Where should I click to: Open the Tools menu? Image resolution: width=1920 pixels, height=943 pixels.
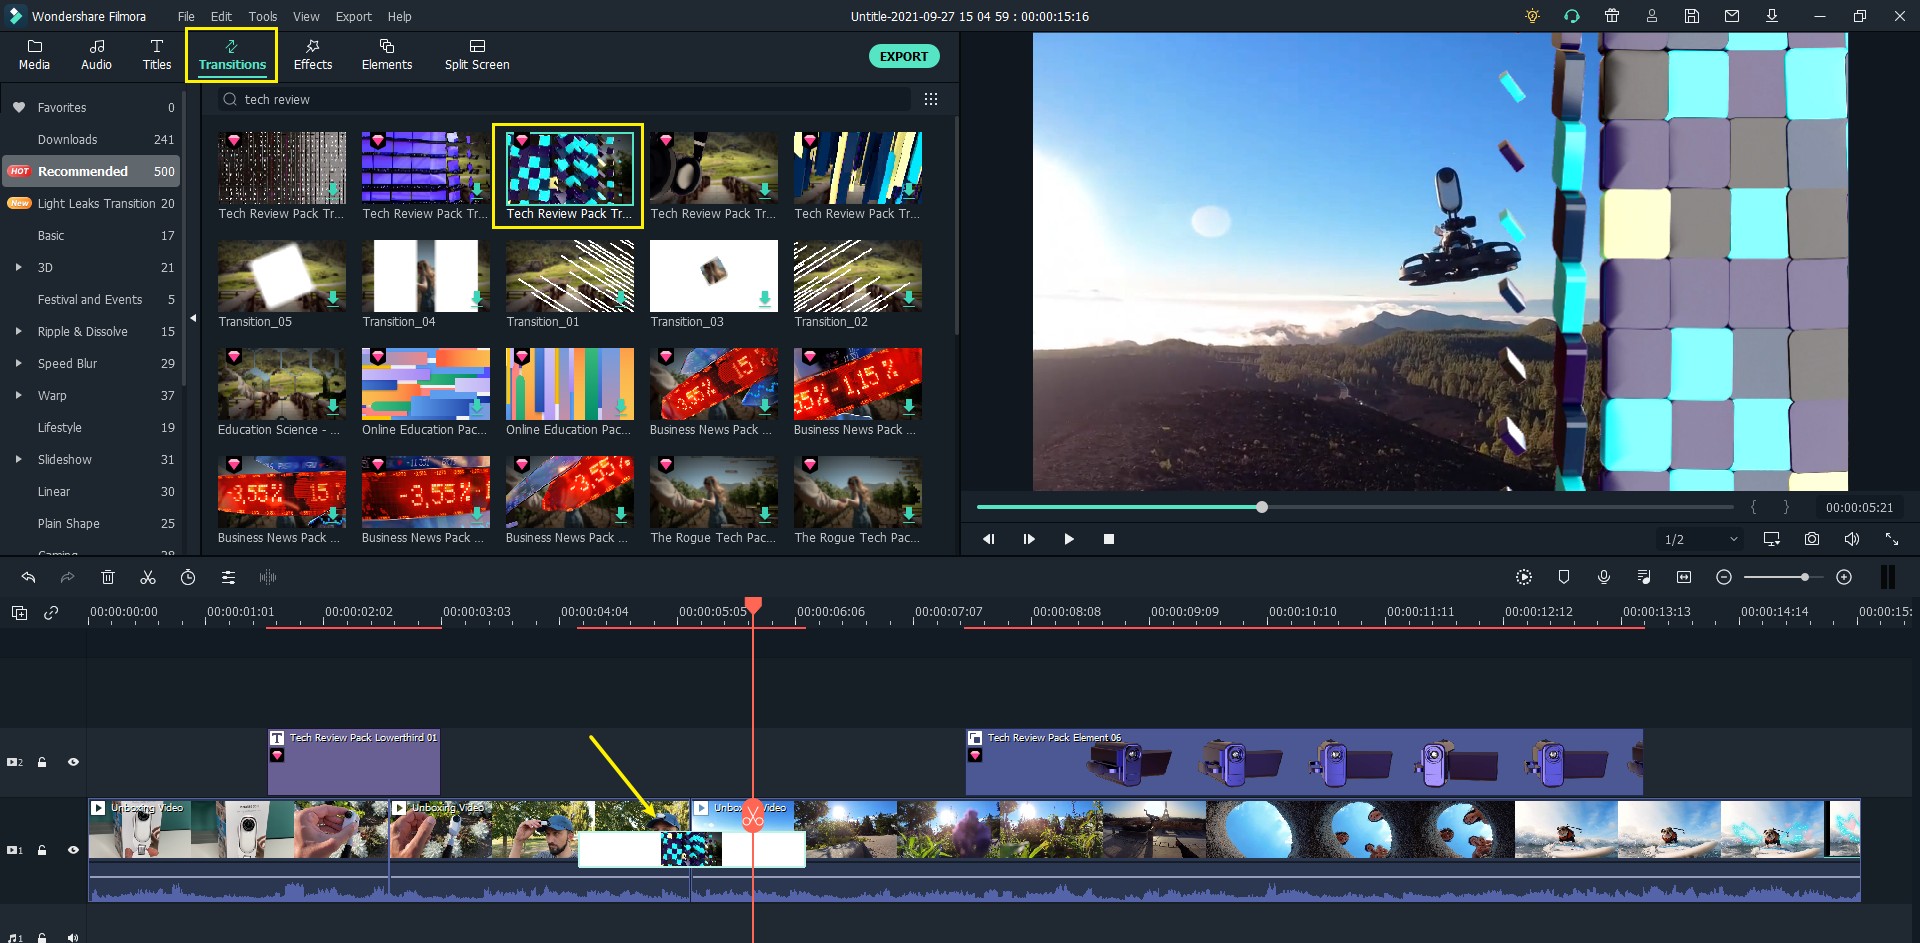(x=263, y=16)
